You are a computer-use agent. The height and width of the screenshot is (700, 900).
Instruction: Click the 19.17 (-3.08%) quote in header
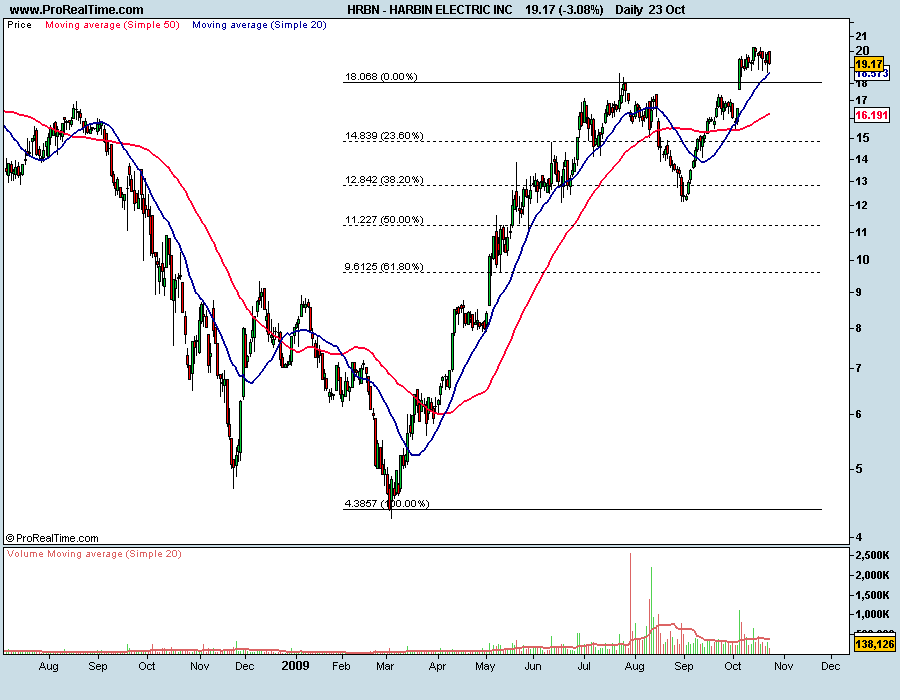(564, 9)
